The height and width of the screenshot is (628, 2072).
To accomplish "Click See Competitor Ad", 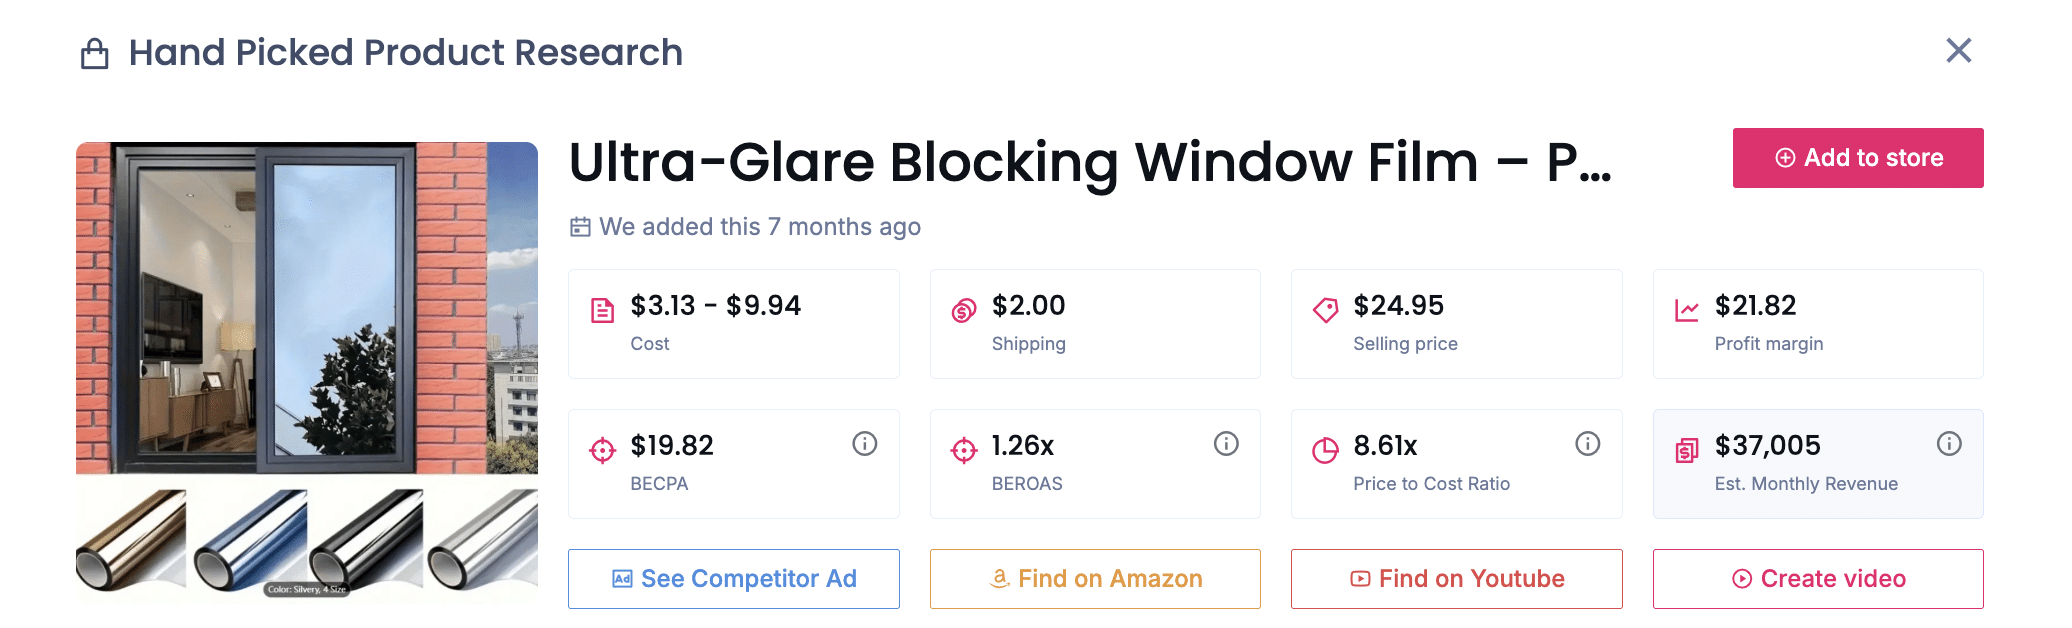I will pyautogui.click(x=733, y=578).
